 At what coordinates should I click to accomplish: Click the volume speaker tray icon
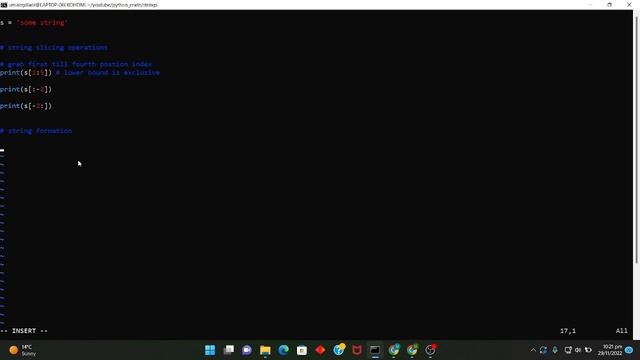578,350
